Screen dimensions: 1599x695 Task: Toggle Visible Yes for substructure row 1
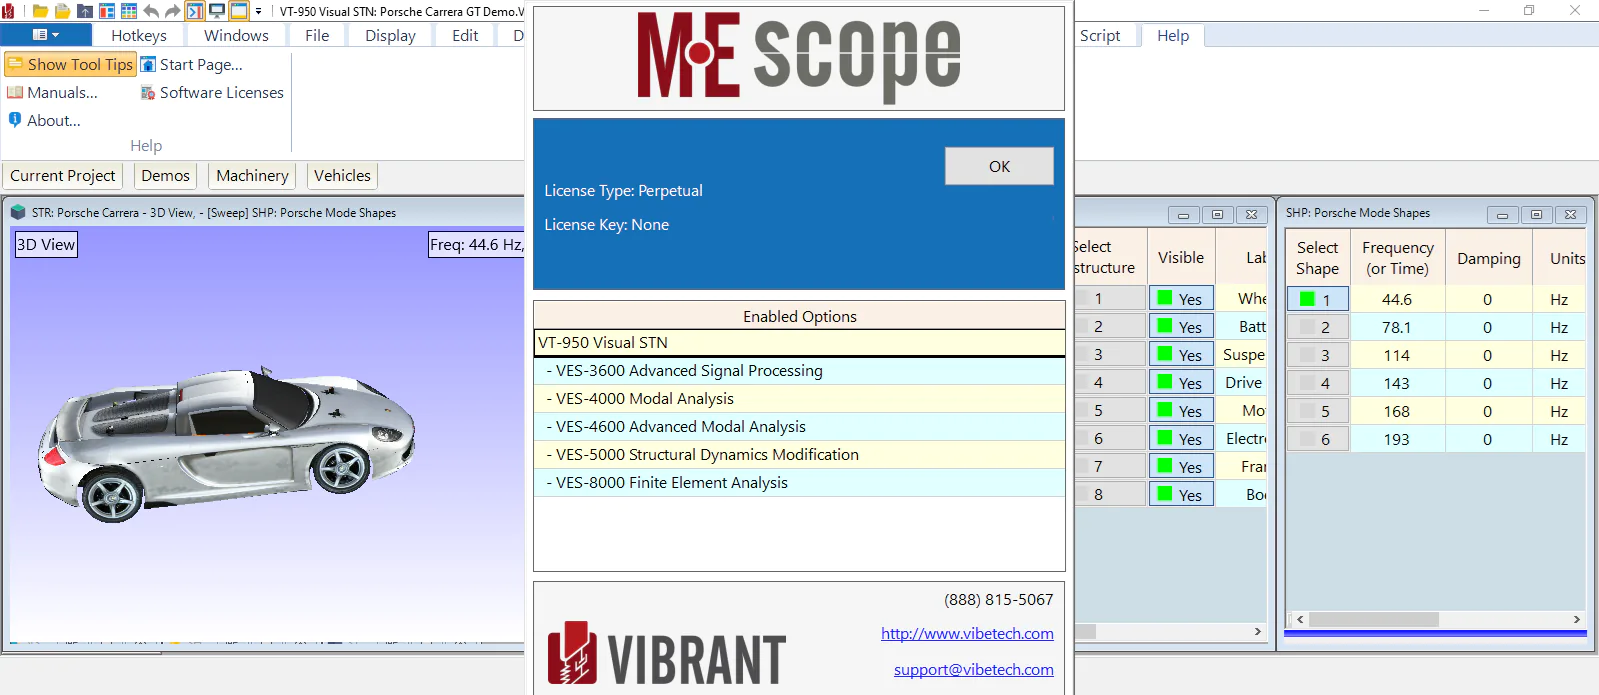pos(1181,298)
